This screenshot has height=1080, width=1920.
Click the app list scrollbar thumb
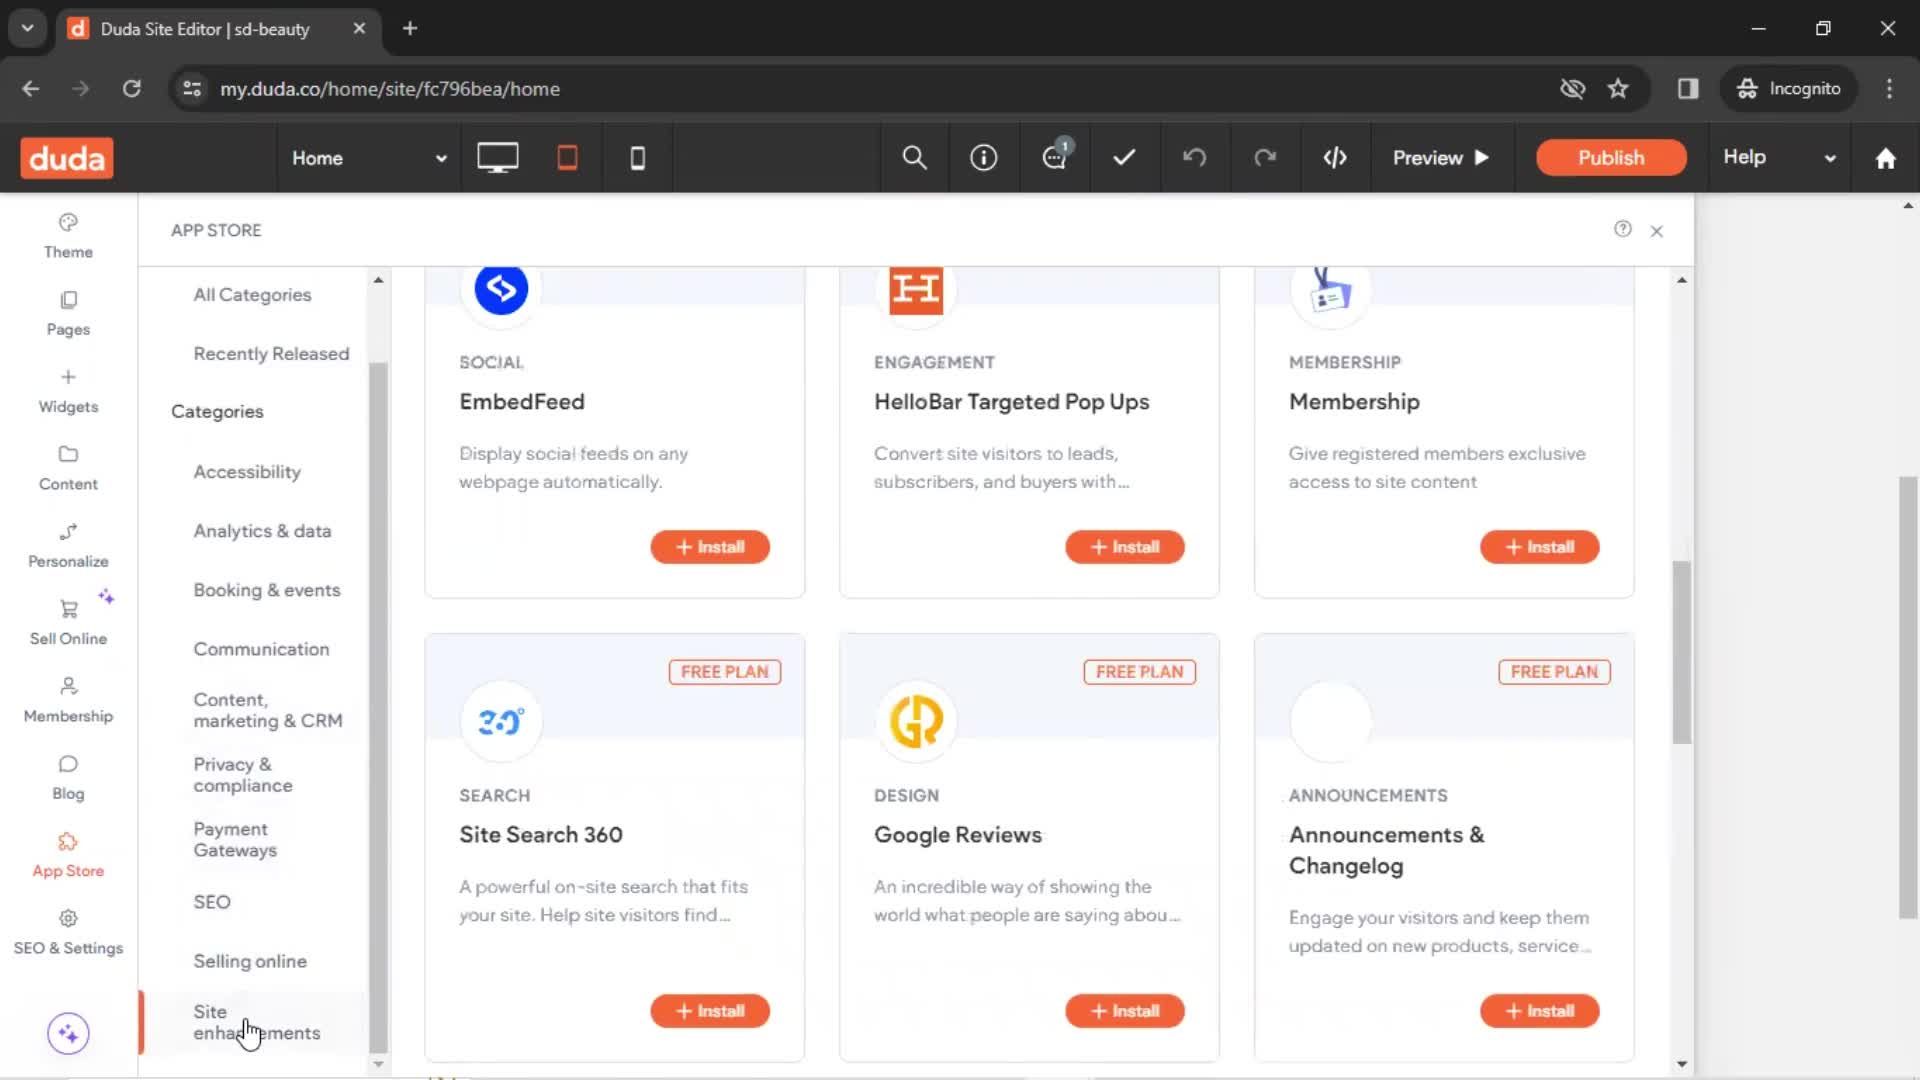[1682, 652]
